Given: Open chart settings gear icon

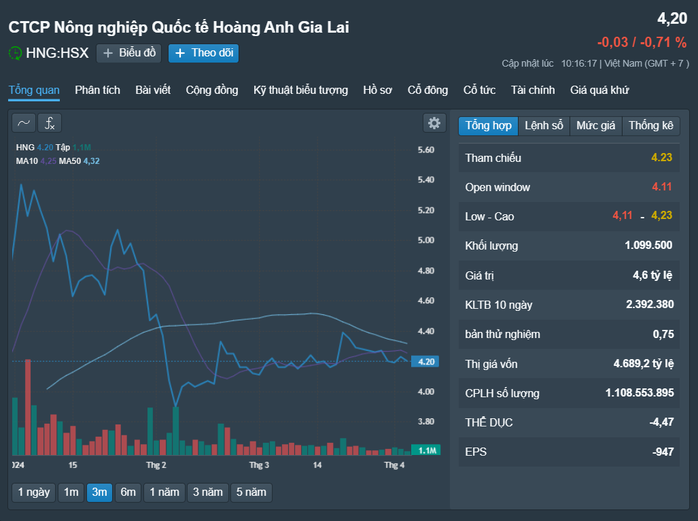Looking at the screenshot, I should coord(434,123).
